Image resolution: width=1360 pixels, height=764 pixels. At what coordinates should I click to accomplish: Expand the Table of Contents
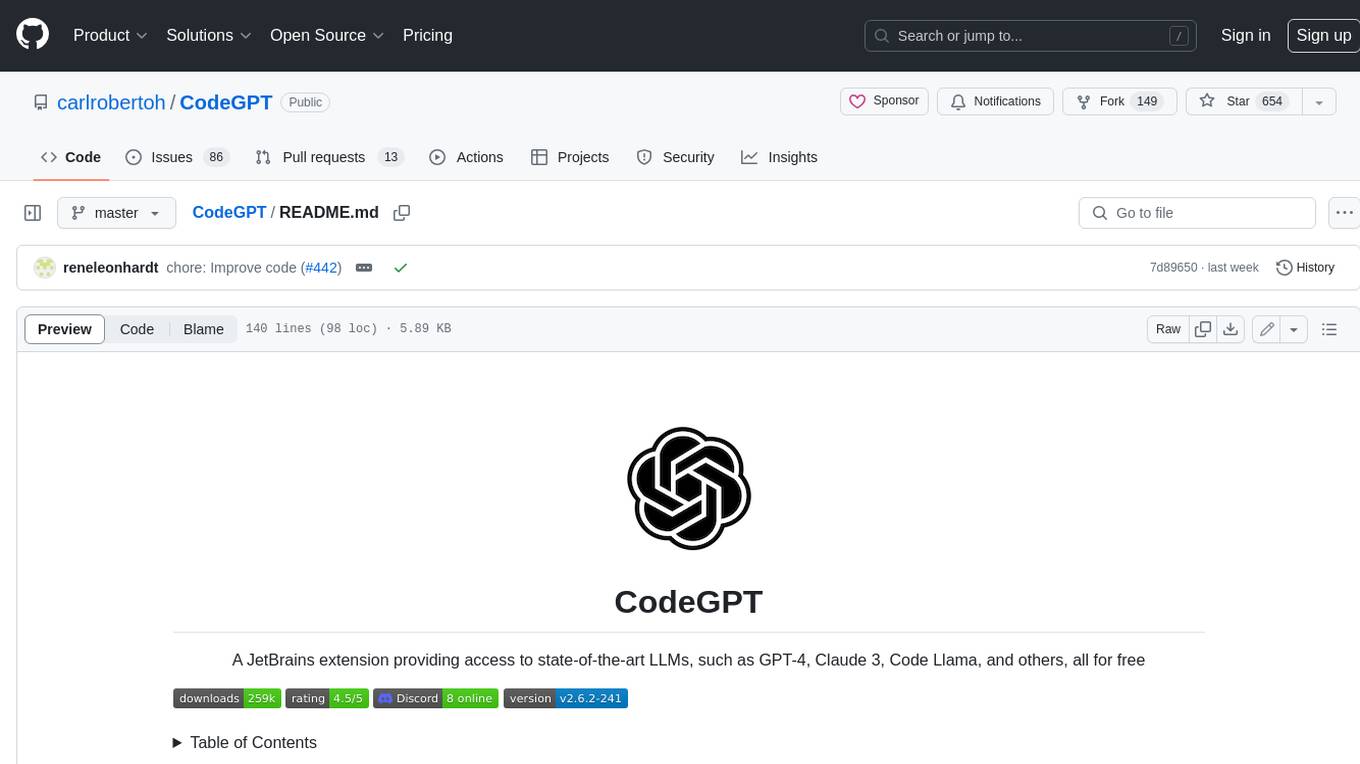pos(245,742)
